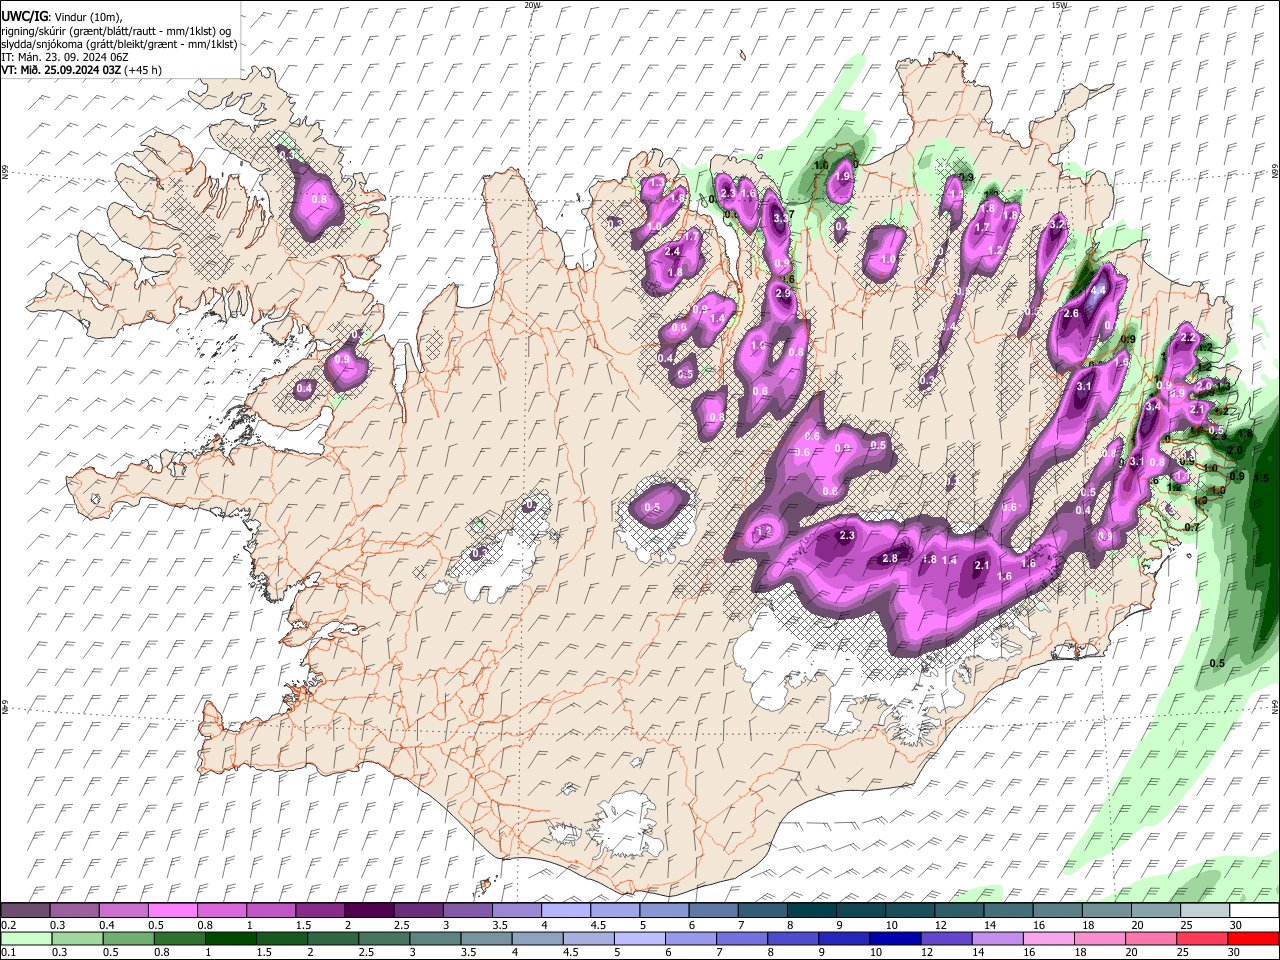Click the '20W' longitude label
1280x960 pixels.
[x=532, y=5]
